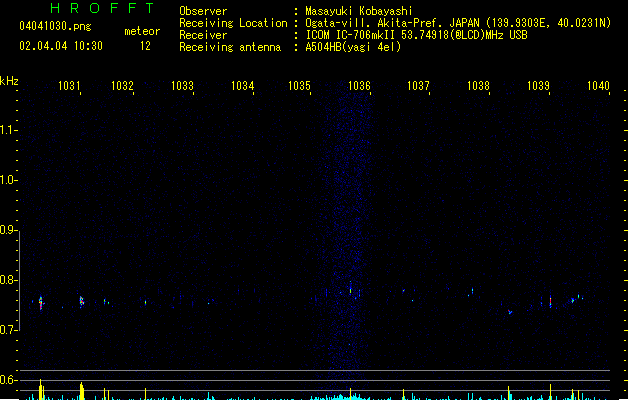
Task: Click the ICOM IC-706mkII receiver text
Action: pos(416,35)
